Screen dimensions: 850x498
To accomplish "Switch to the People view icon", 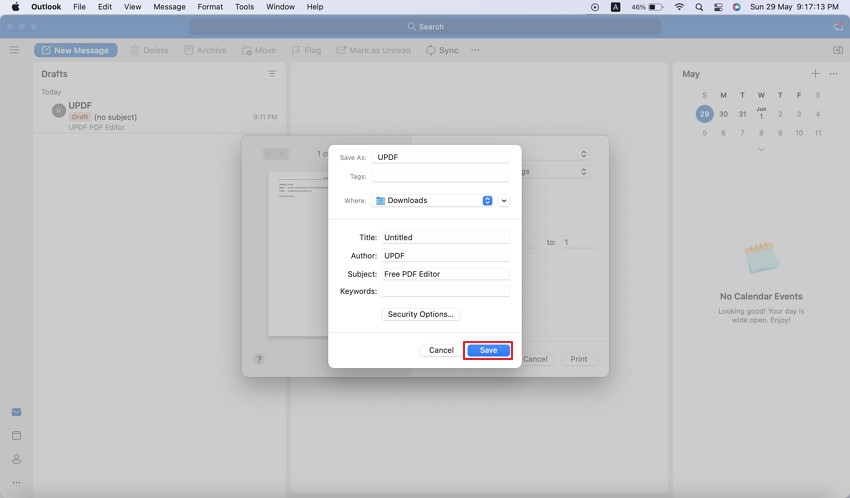I will click(x=16, y=459).
